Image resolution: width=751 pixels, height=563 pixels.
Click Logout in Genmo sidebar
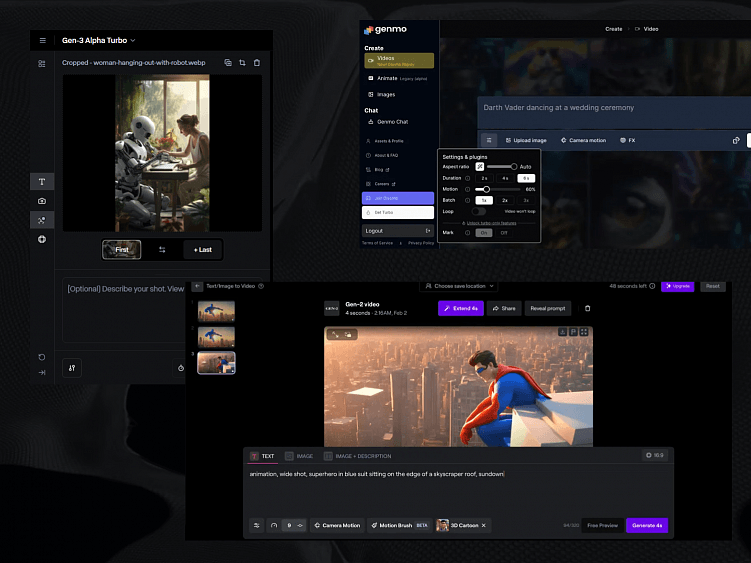(398, 231)
